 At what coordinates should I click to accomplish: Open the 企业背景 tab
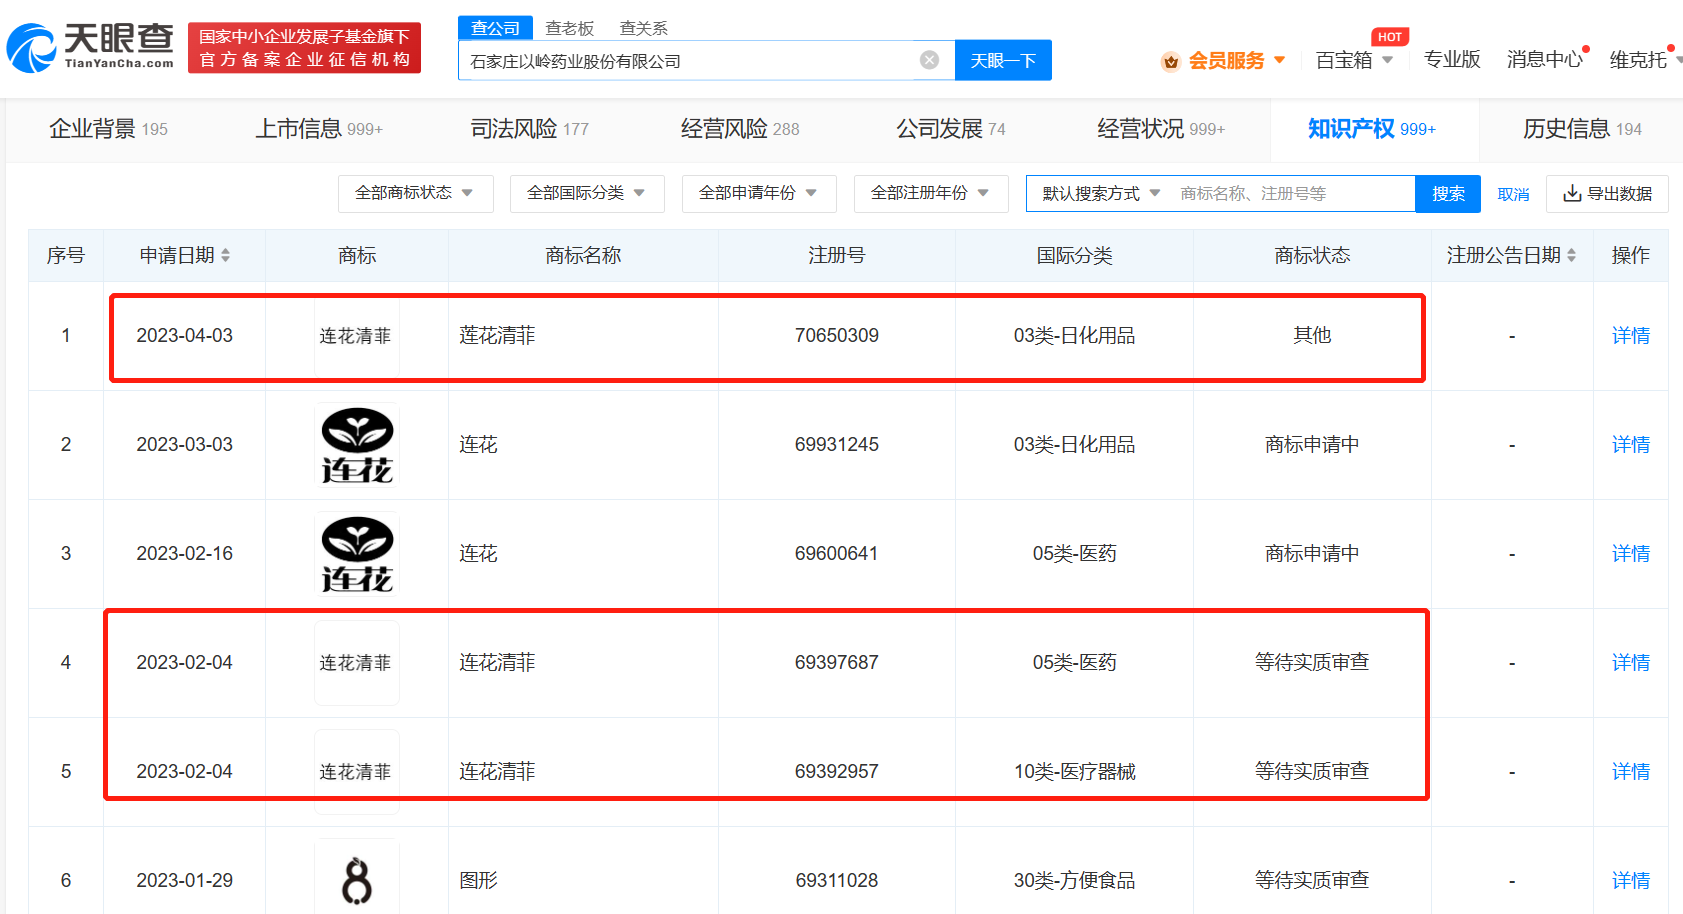coord(109,129)
